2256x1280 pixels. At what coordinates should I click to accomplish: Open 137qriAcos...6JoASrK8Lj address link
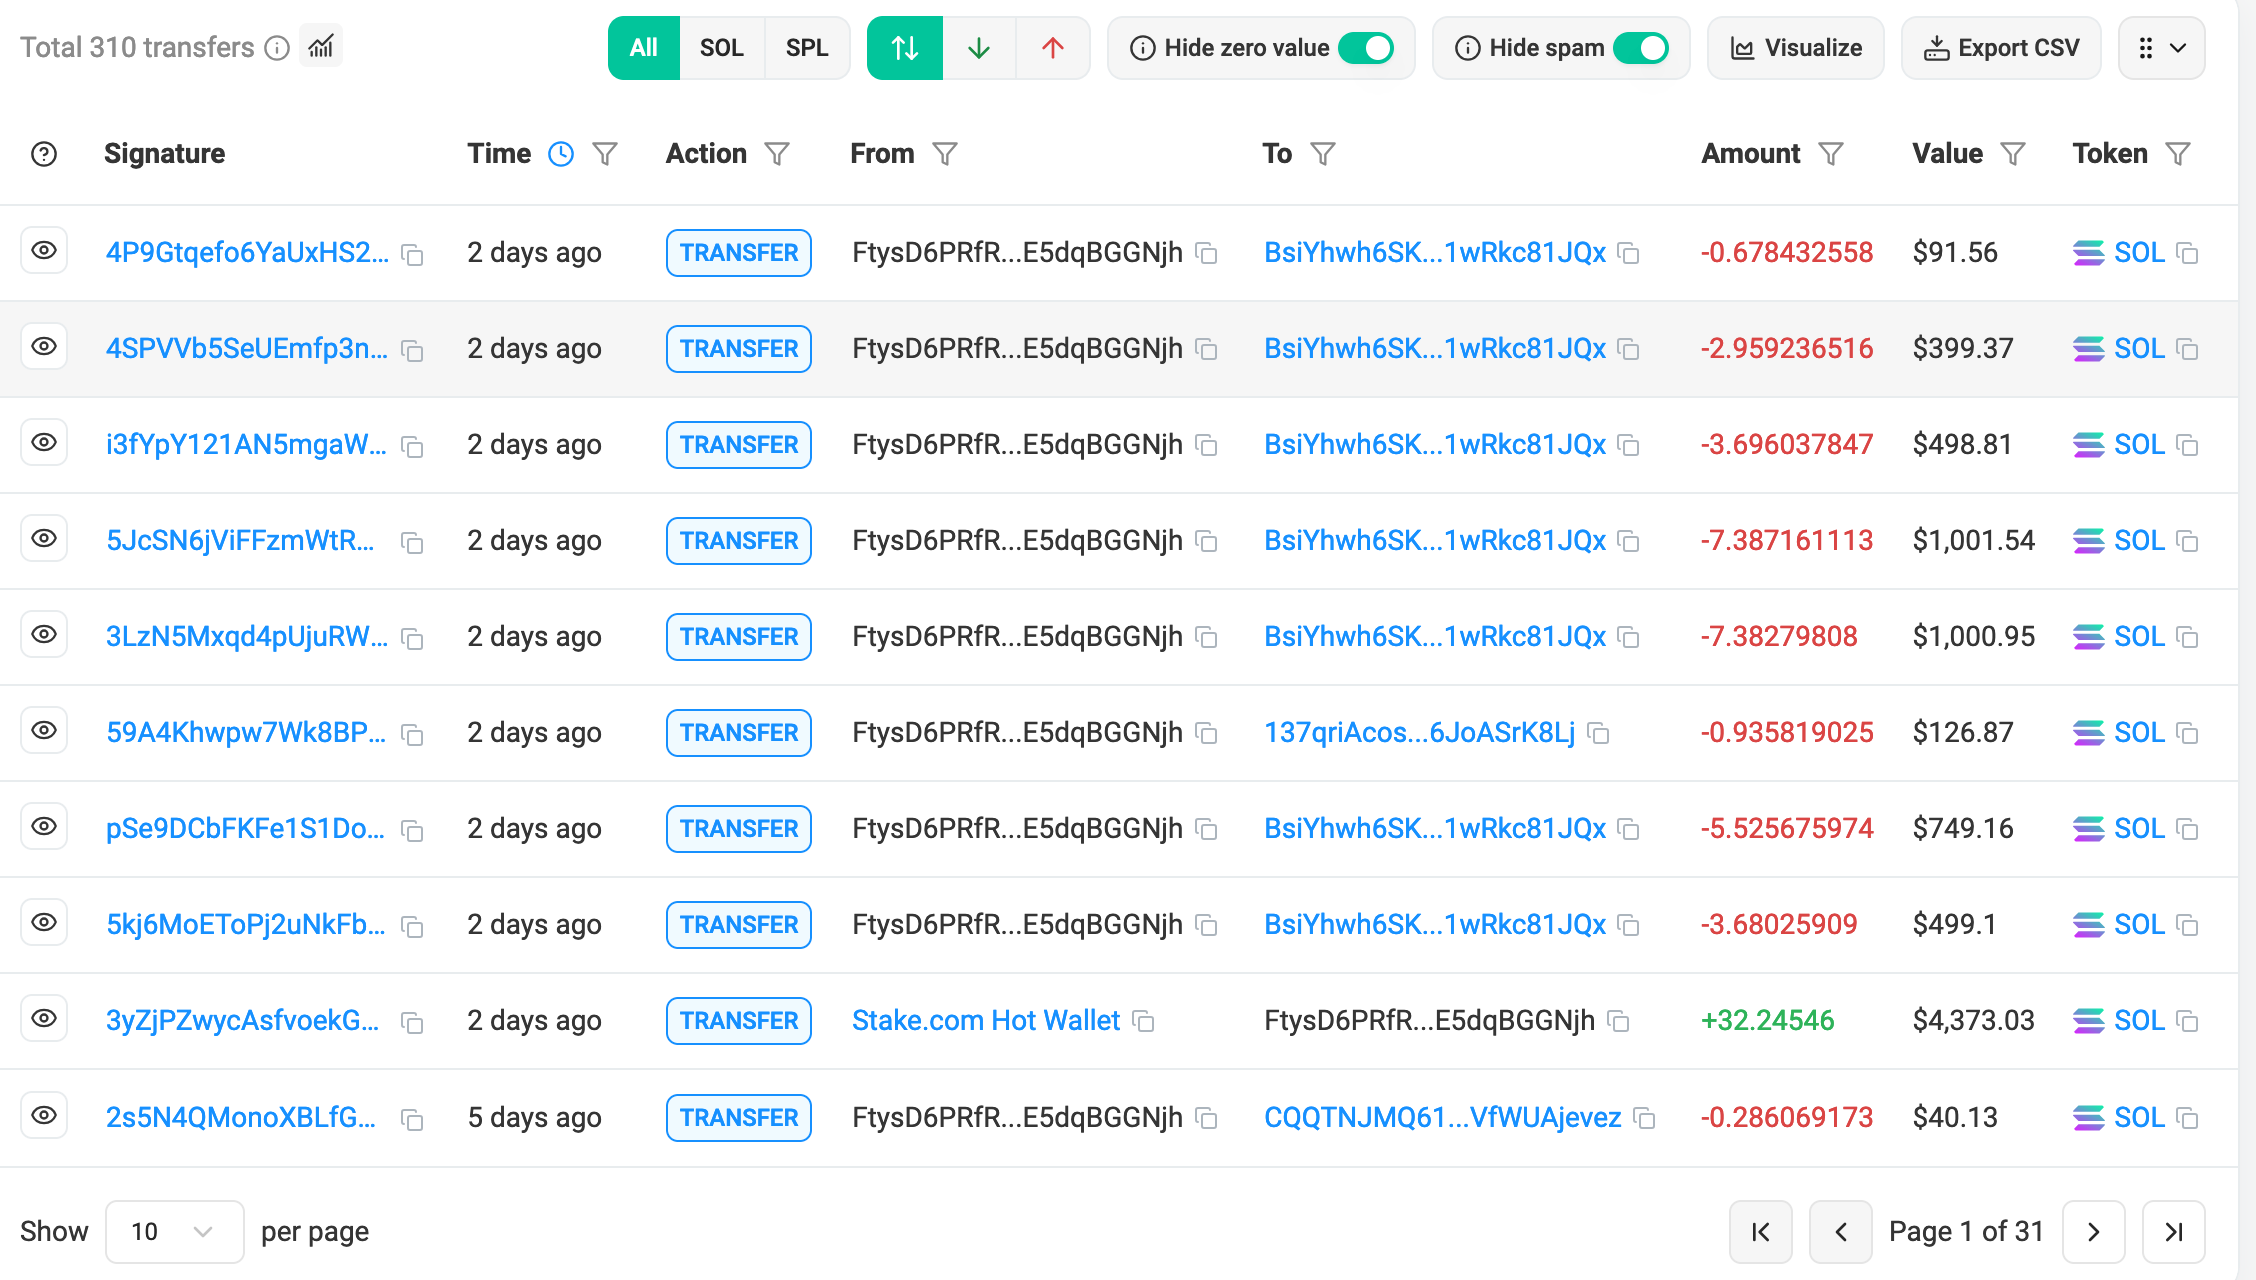1420,732
